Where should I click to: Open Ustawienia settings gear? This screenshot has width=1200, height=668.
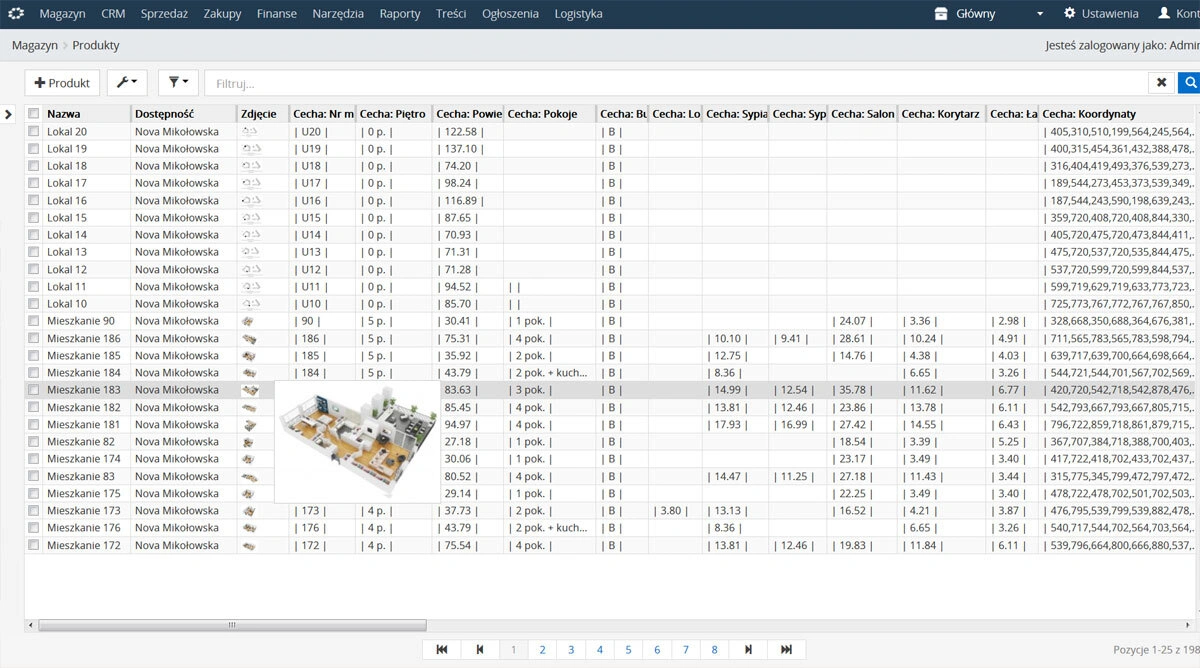point(1101,14)
